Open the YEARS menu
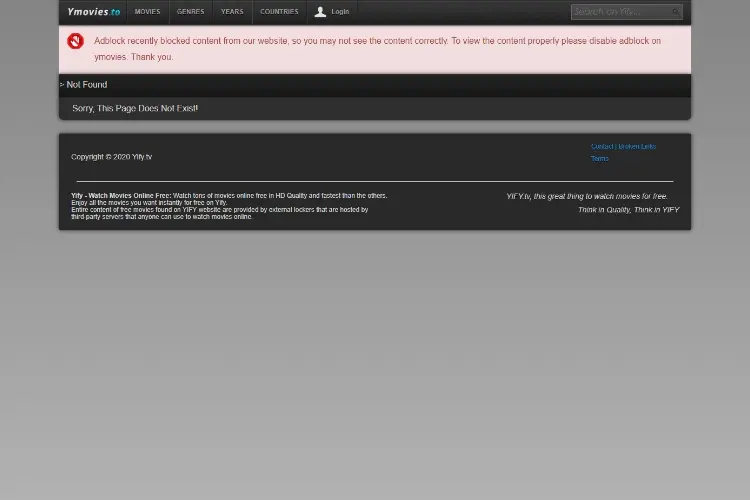This screenshot has width=750, height=500. [x=232, y=11]
